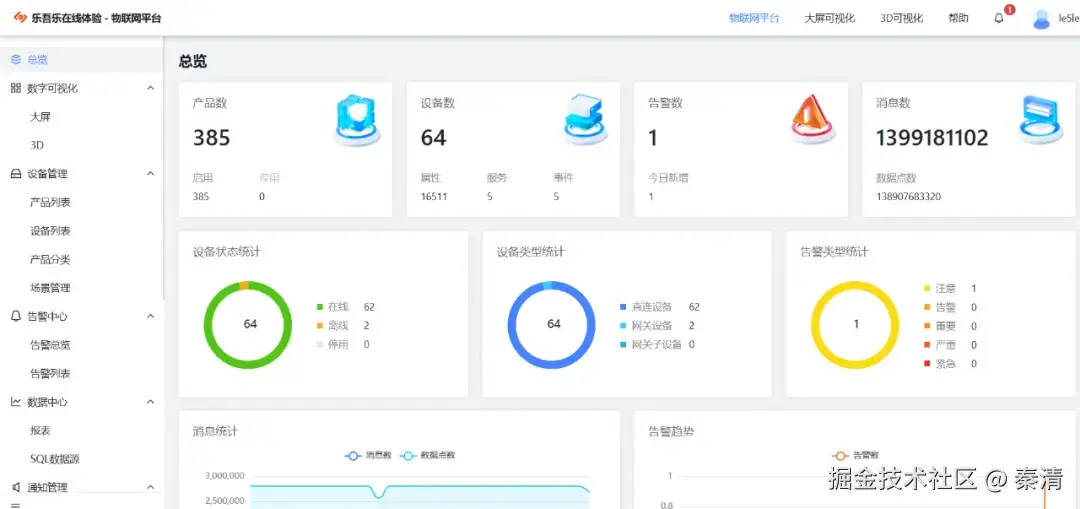Image resolution: width=1080 pixels, height=509 pixels.
Task: Toggle the 离线 legend entry
Action: click(x=333, y=326)
